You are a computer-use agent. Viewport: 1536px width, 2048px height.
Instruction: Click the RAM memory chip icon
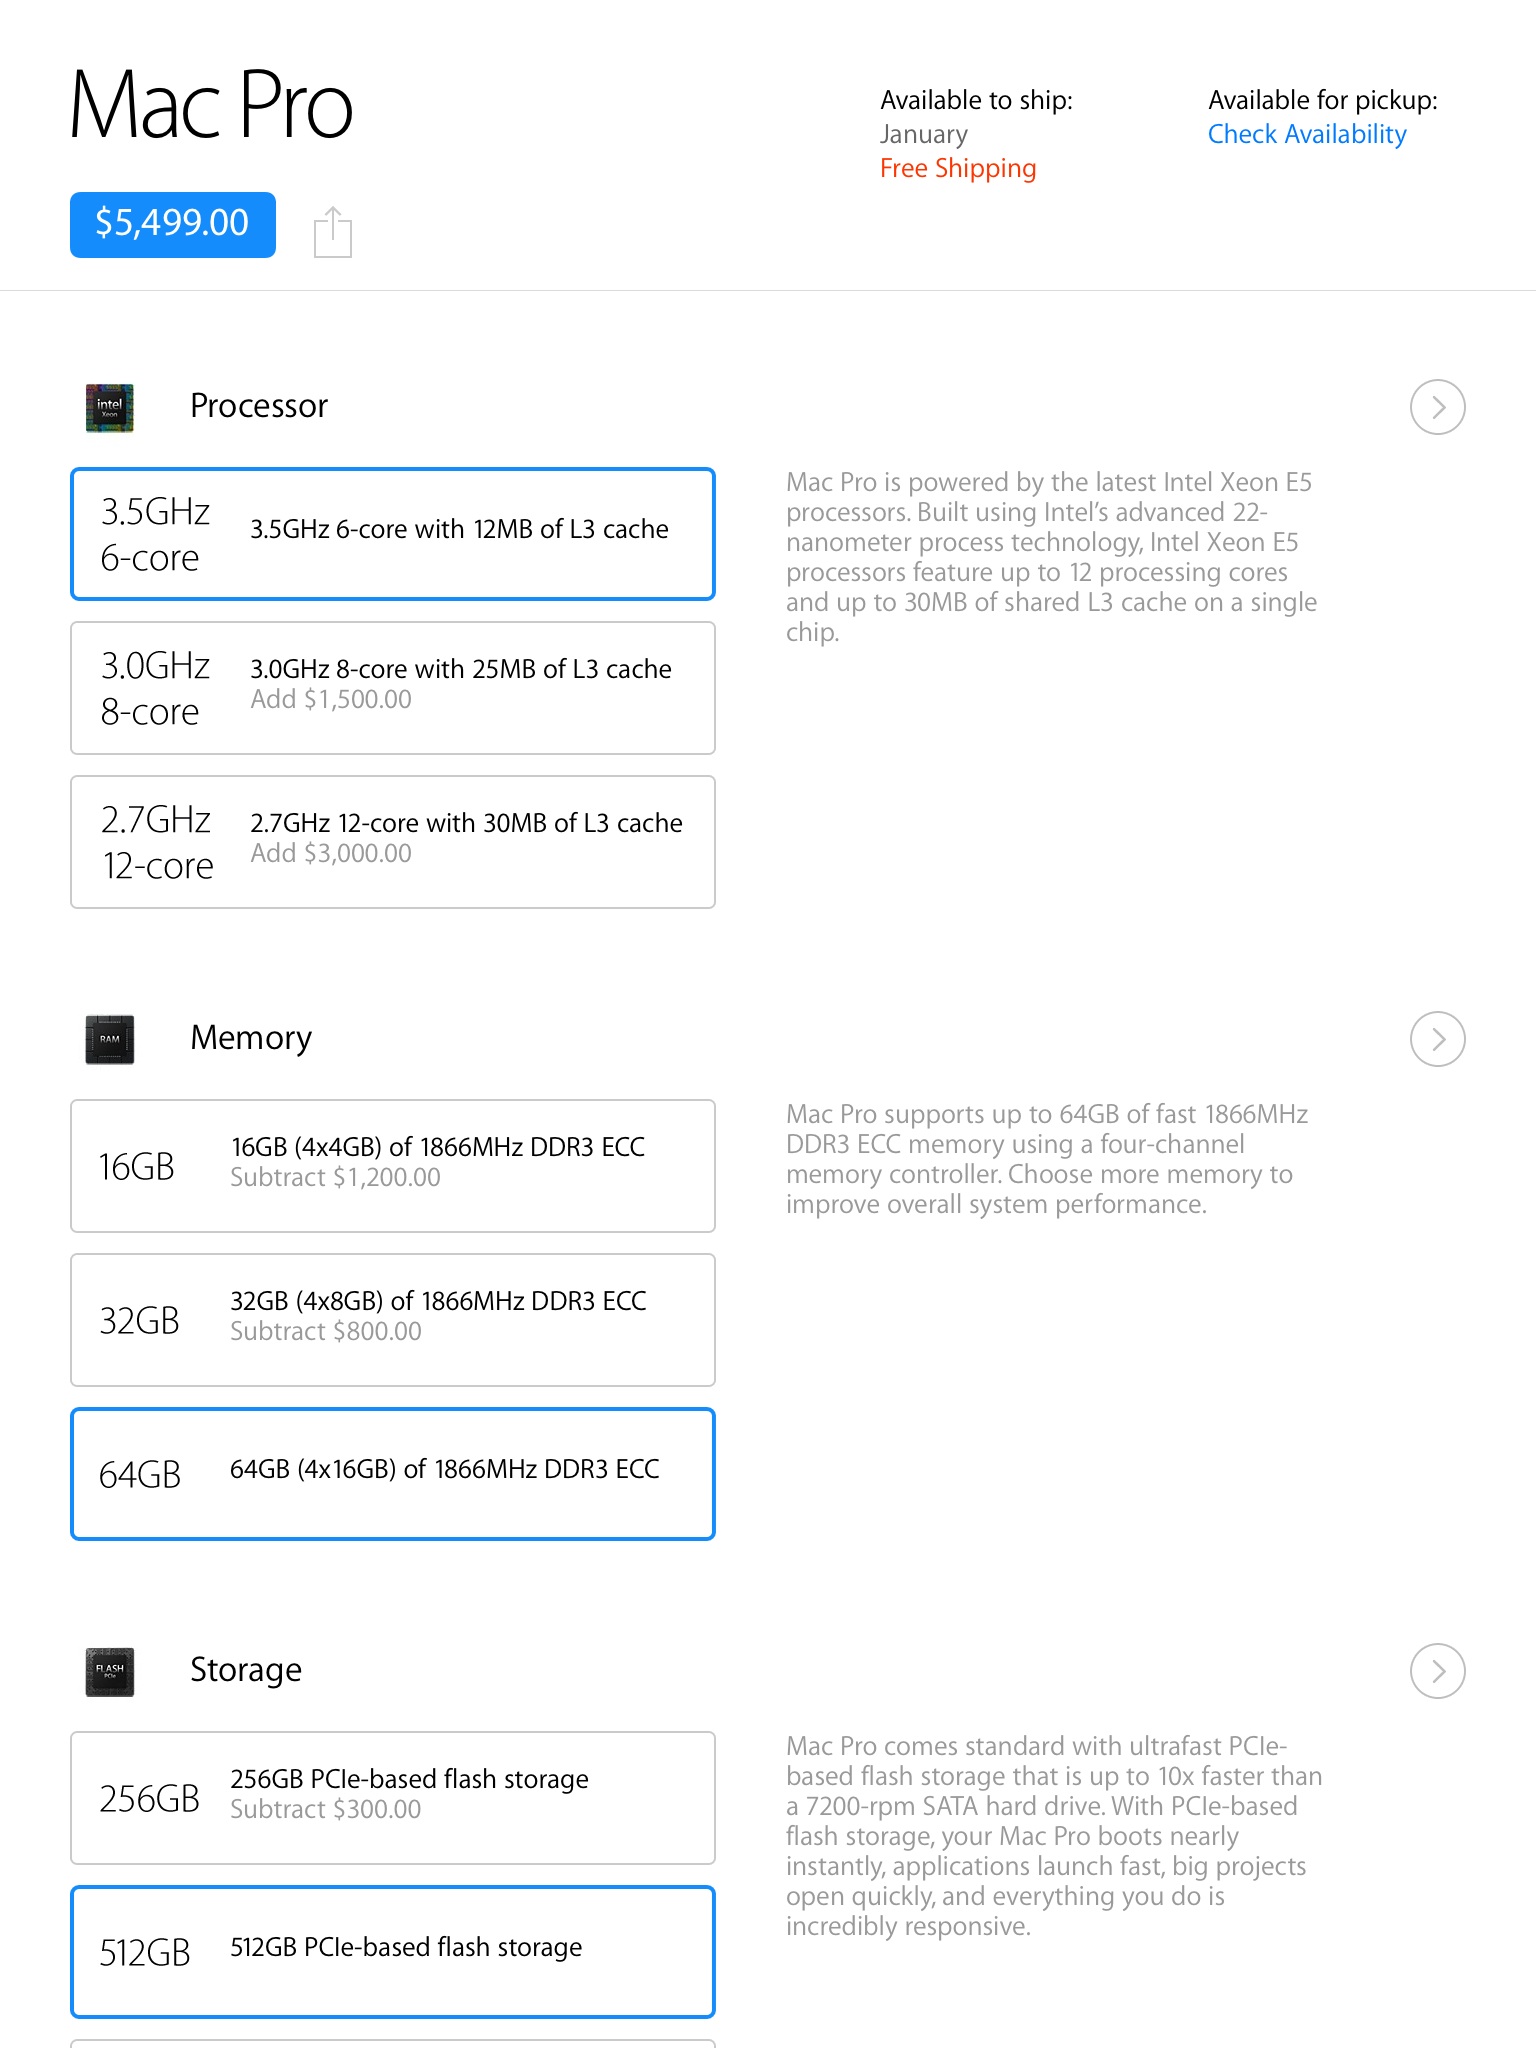(x=110, y=1039)
